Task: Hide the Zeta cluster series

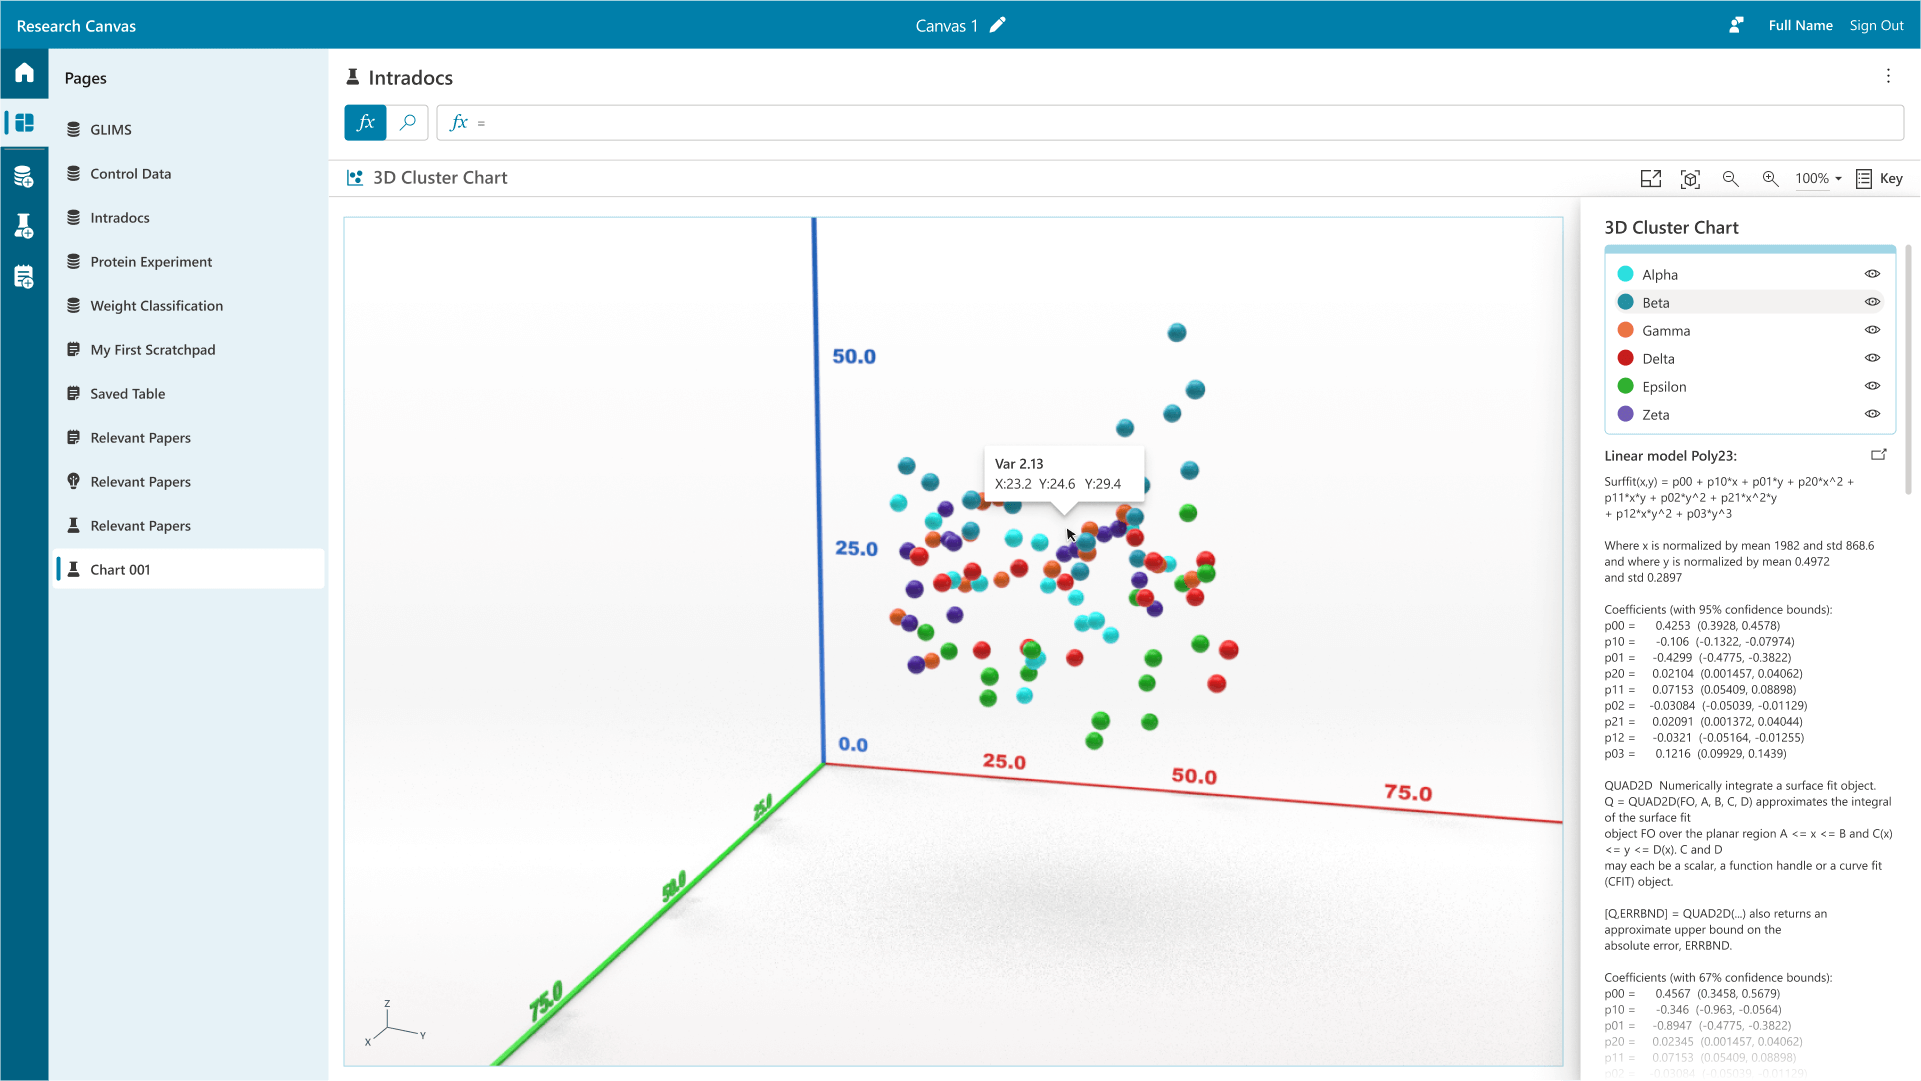Action: [1872, 414]
